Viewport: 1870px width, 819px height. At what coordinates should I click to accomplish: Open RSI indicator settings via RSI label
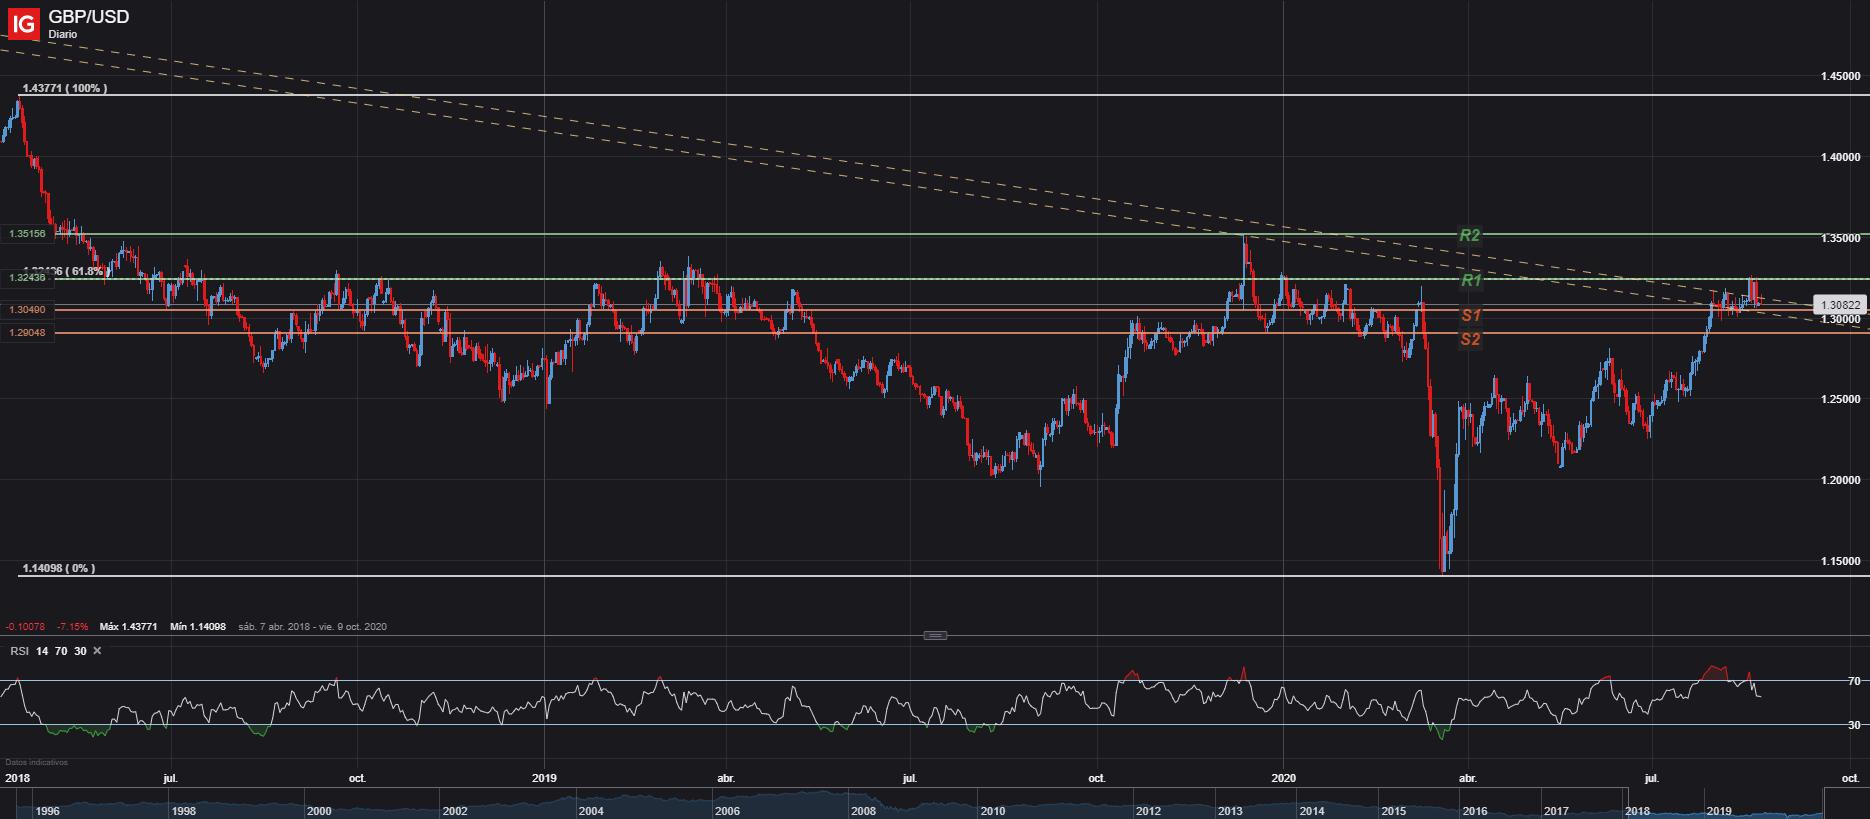(19, 651)
